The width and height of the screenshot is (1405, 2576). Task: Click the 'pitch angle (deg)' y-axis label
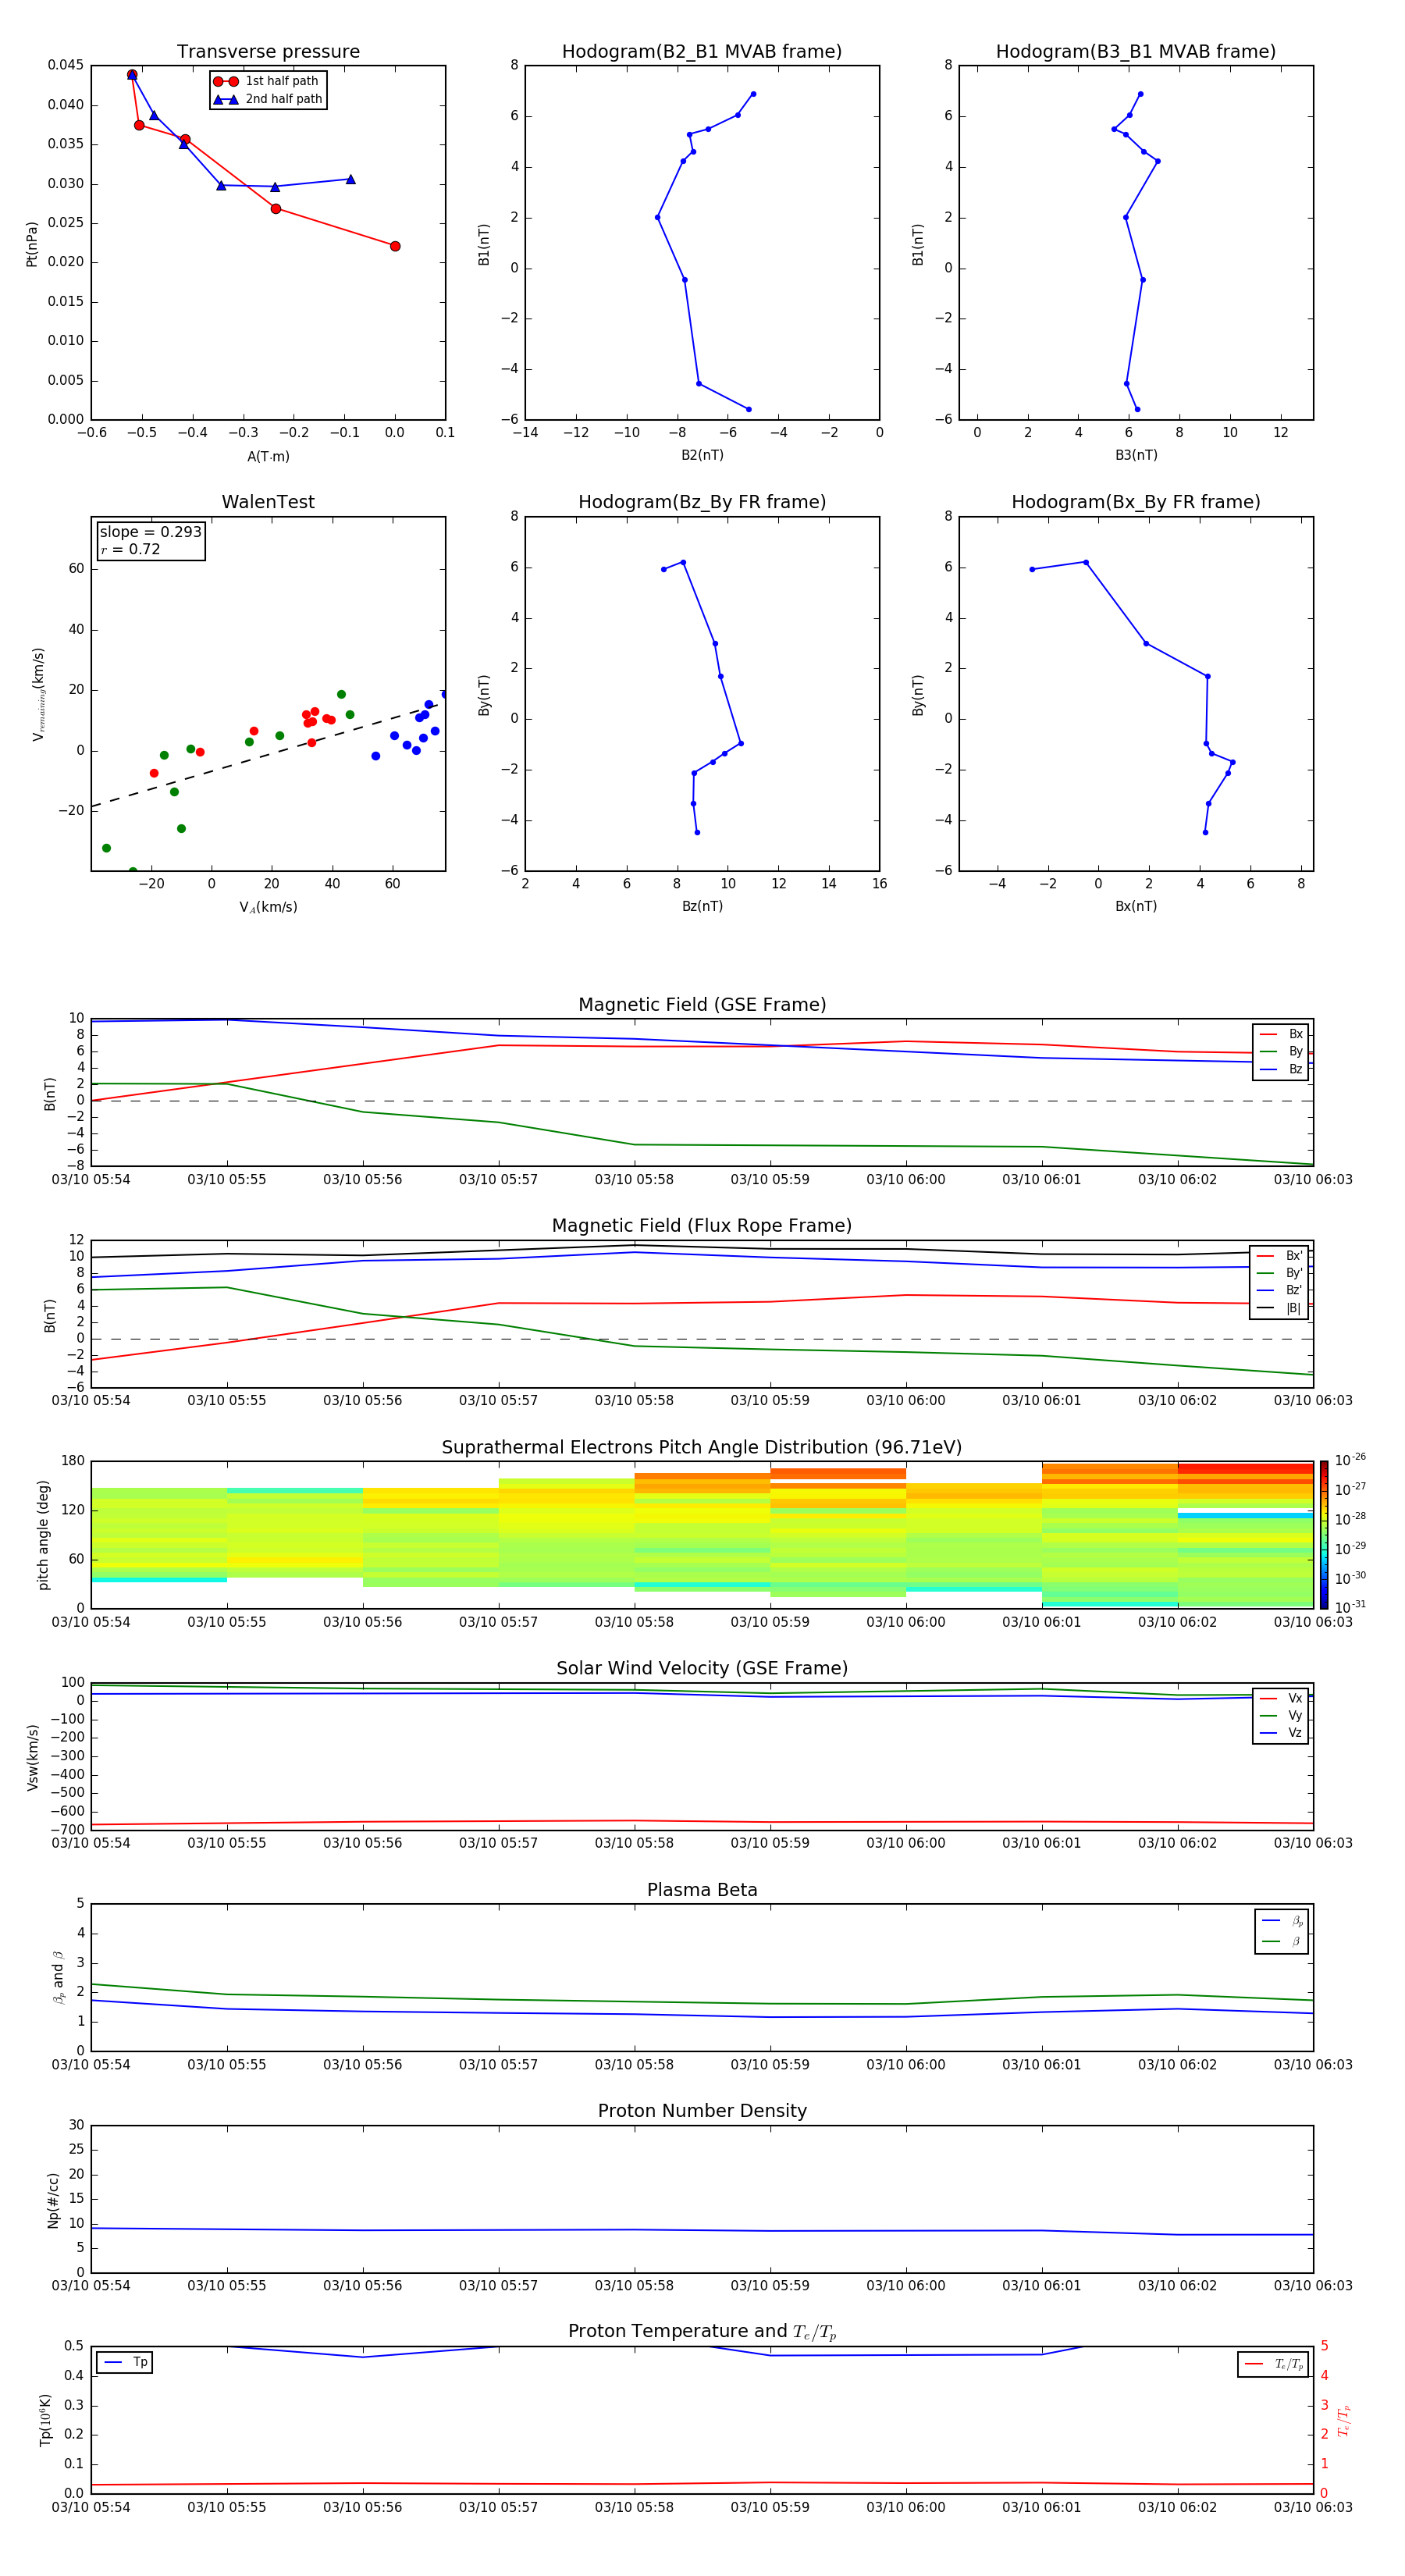(43, 1535)
